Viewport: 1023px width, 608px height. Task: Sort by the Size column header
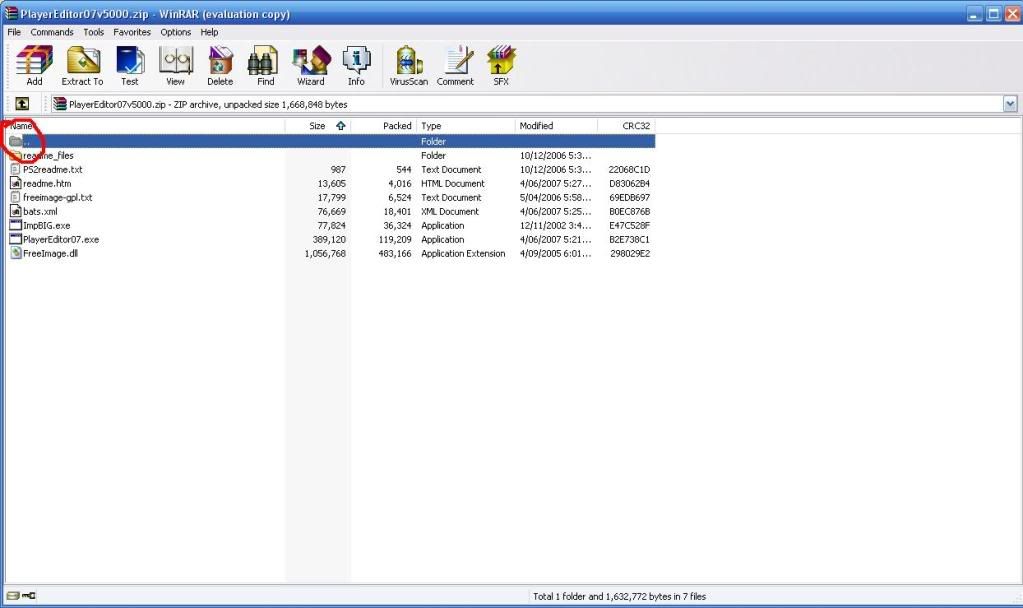(318, 126)
